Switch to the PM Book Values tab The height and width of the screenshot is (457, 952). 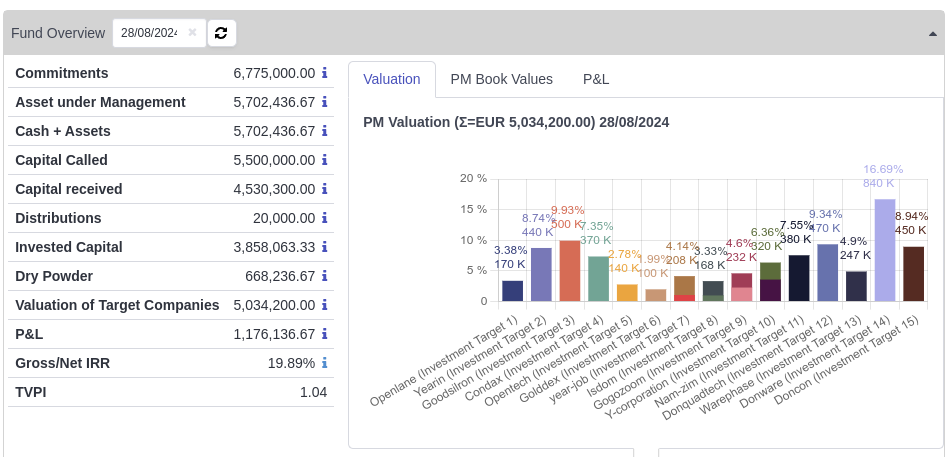(501, 79)
